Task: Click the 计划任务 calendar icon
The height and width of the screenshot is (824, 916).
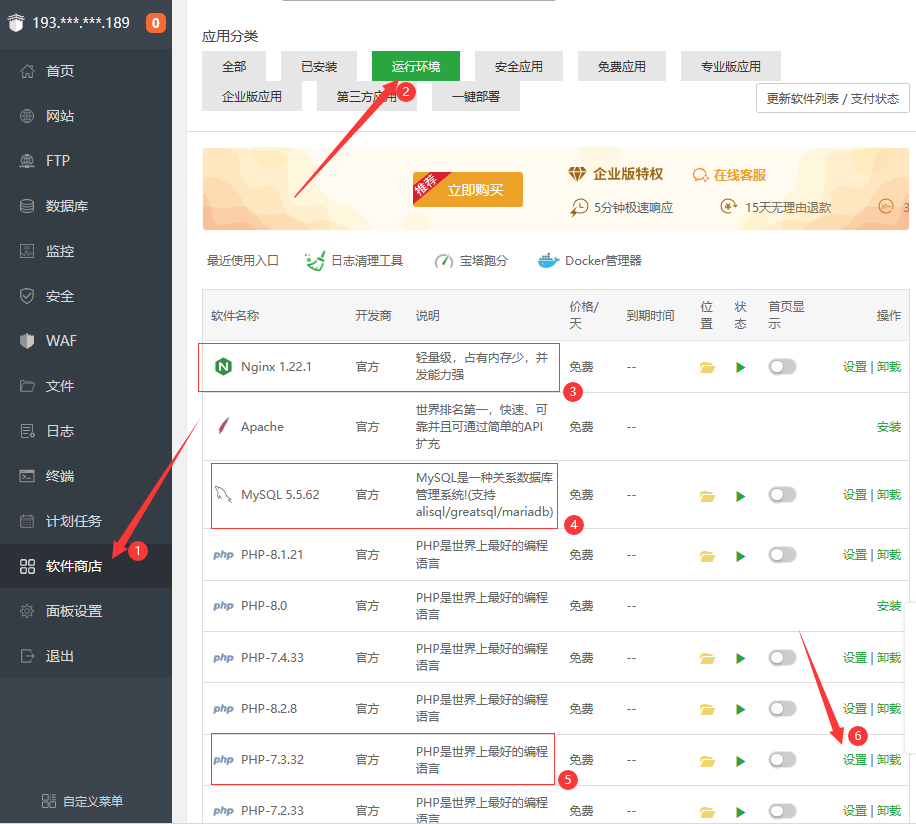Action: pos(27,521)
